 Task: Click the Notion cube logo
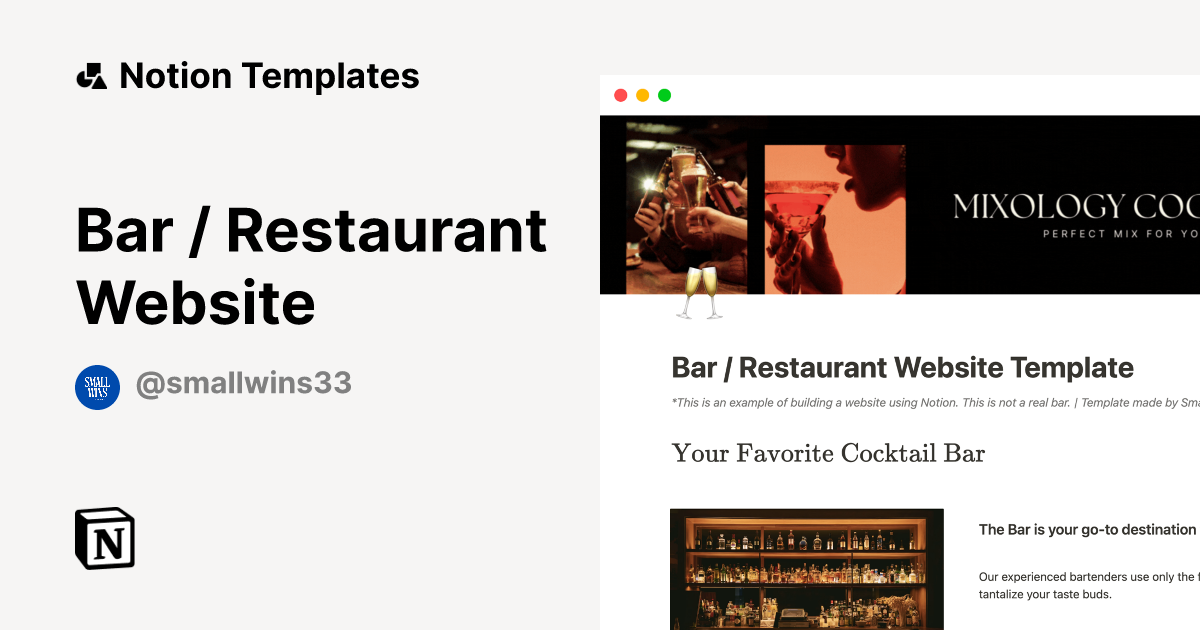tap(105, 538)
